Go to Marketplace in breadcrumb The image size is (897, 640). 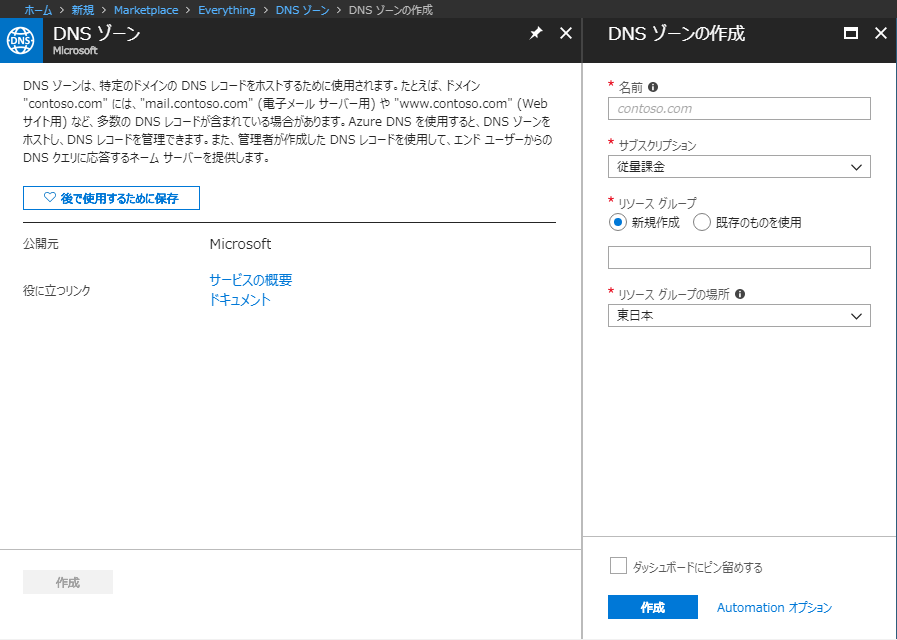[x=146, y=10]
